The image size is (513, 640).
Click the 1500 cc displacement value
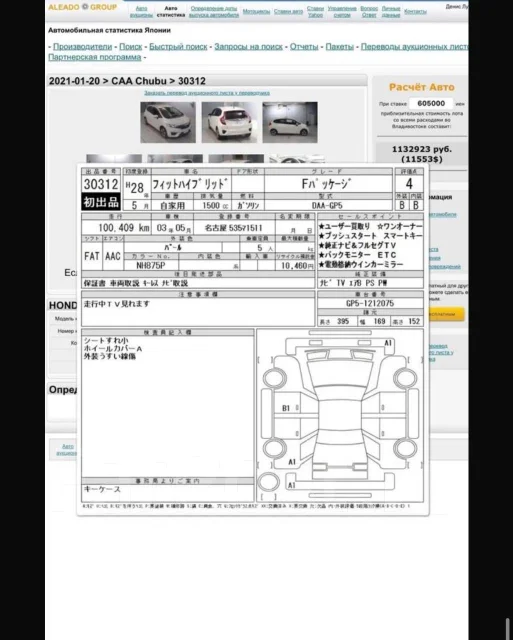click(x=216, y=206)
